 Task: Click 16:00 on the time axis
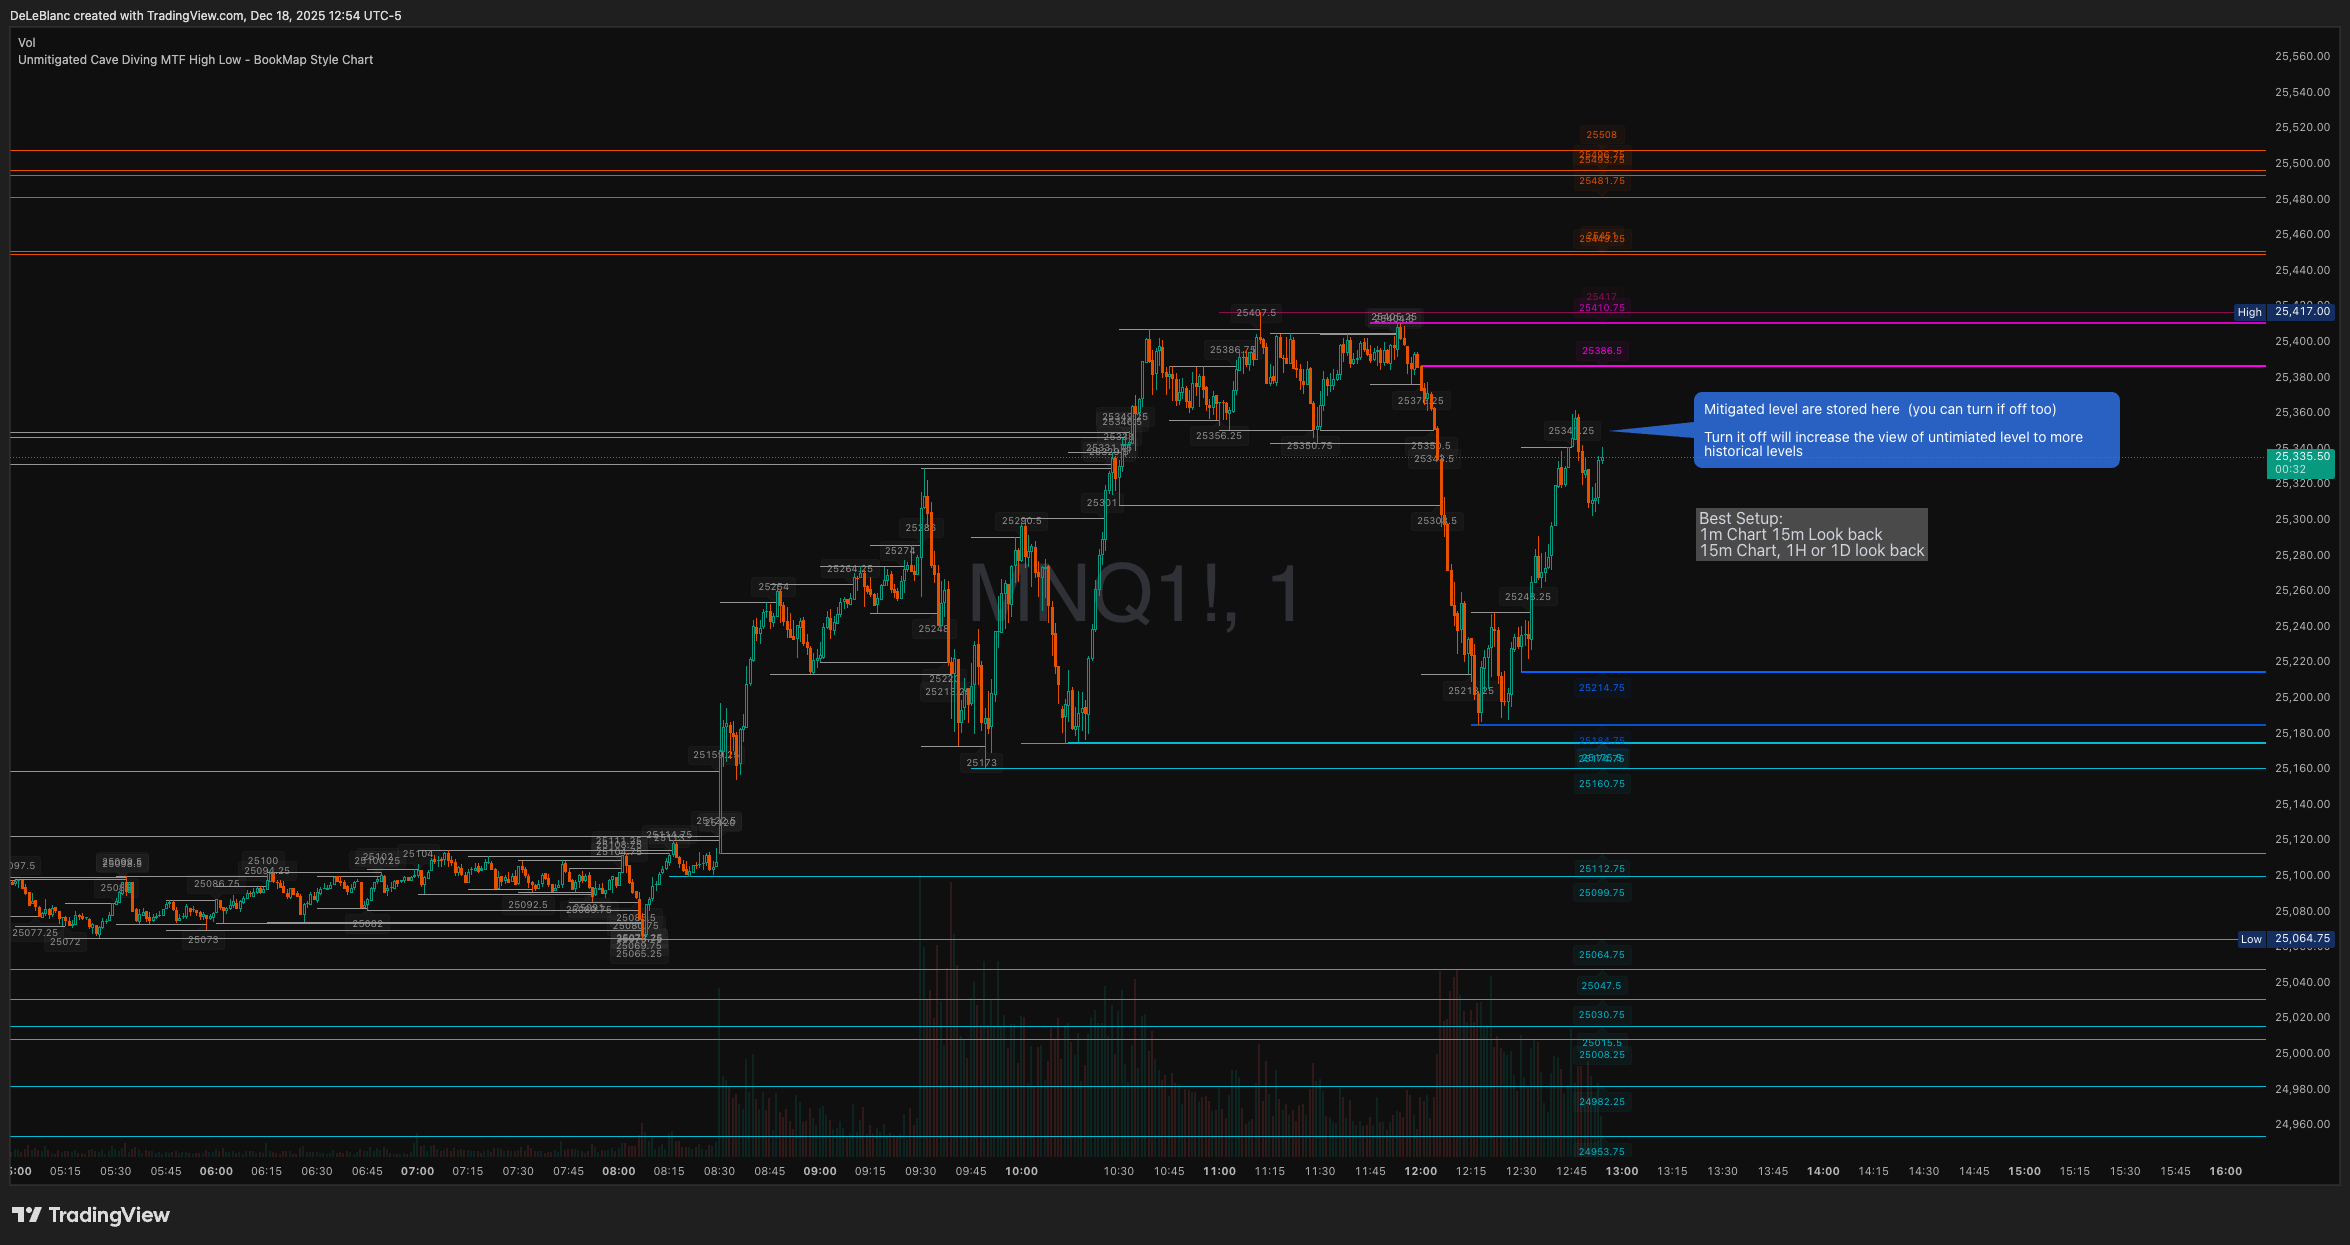coord(2225,1171)
